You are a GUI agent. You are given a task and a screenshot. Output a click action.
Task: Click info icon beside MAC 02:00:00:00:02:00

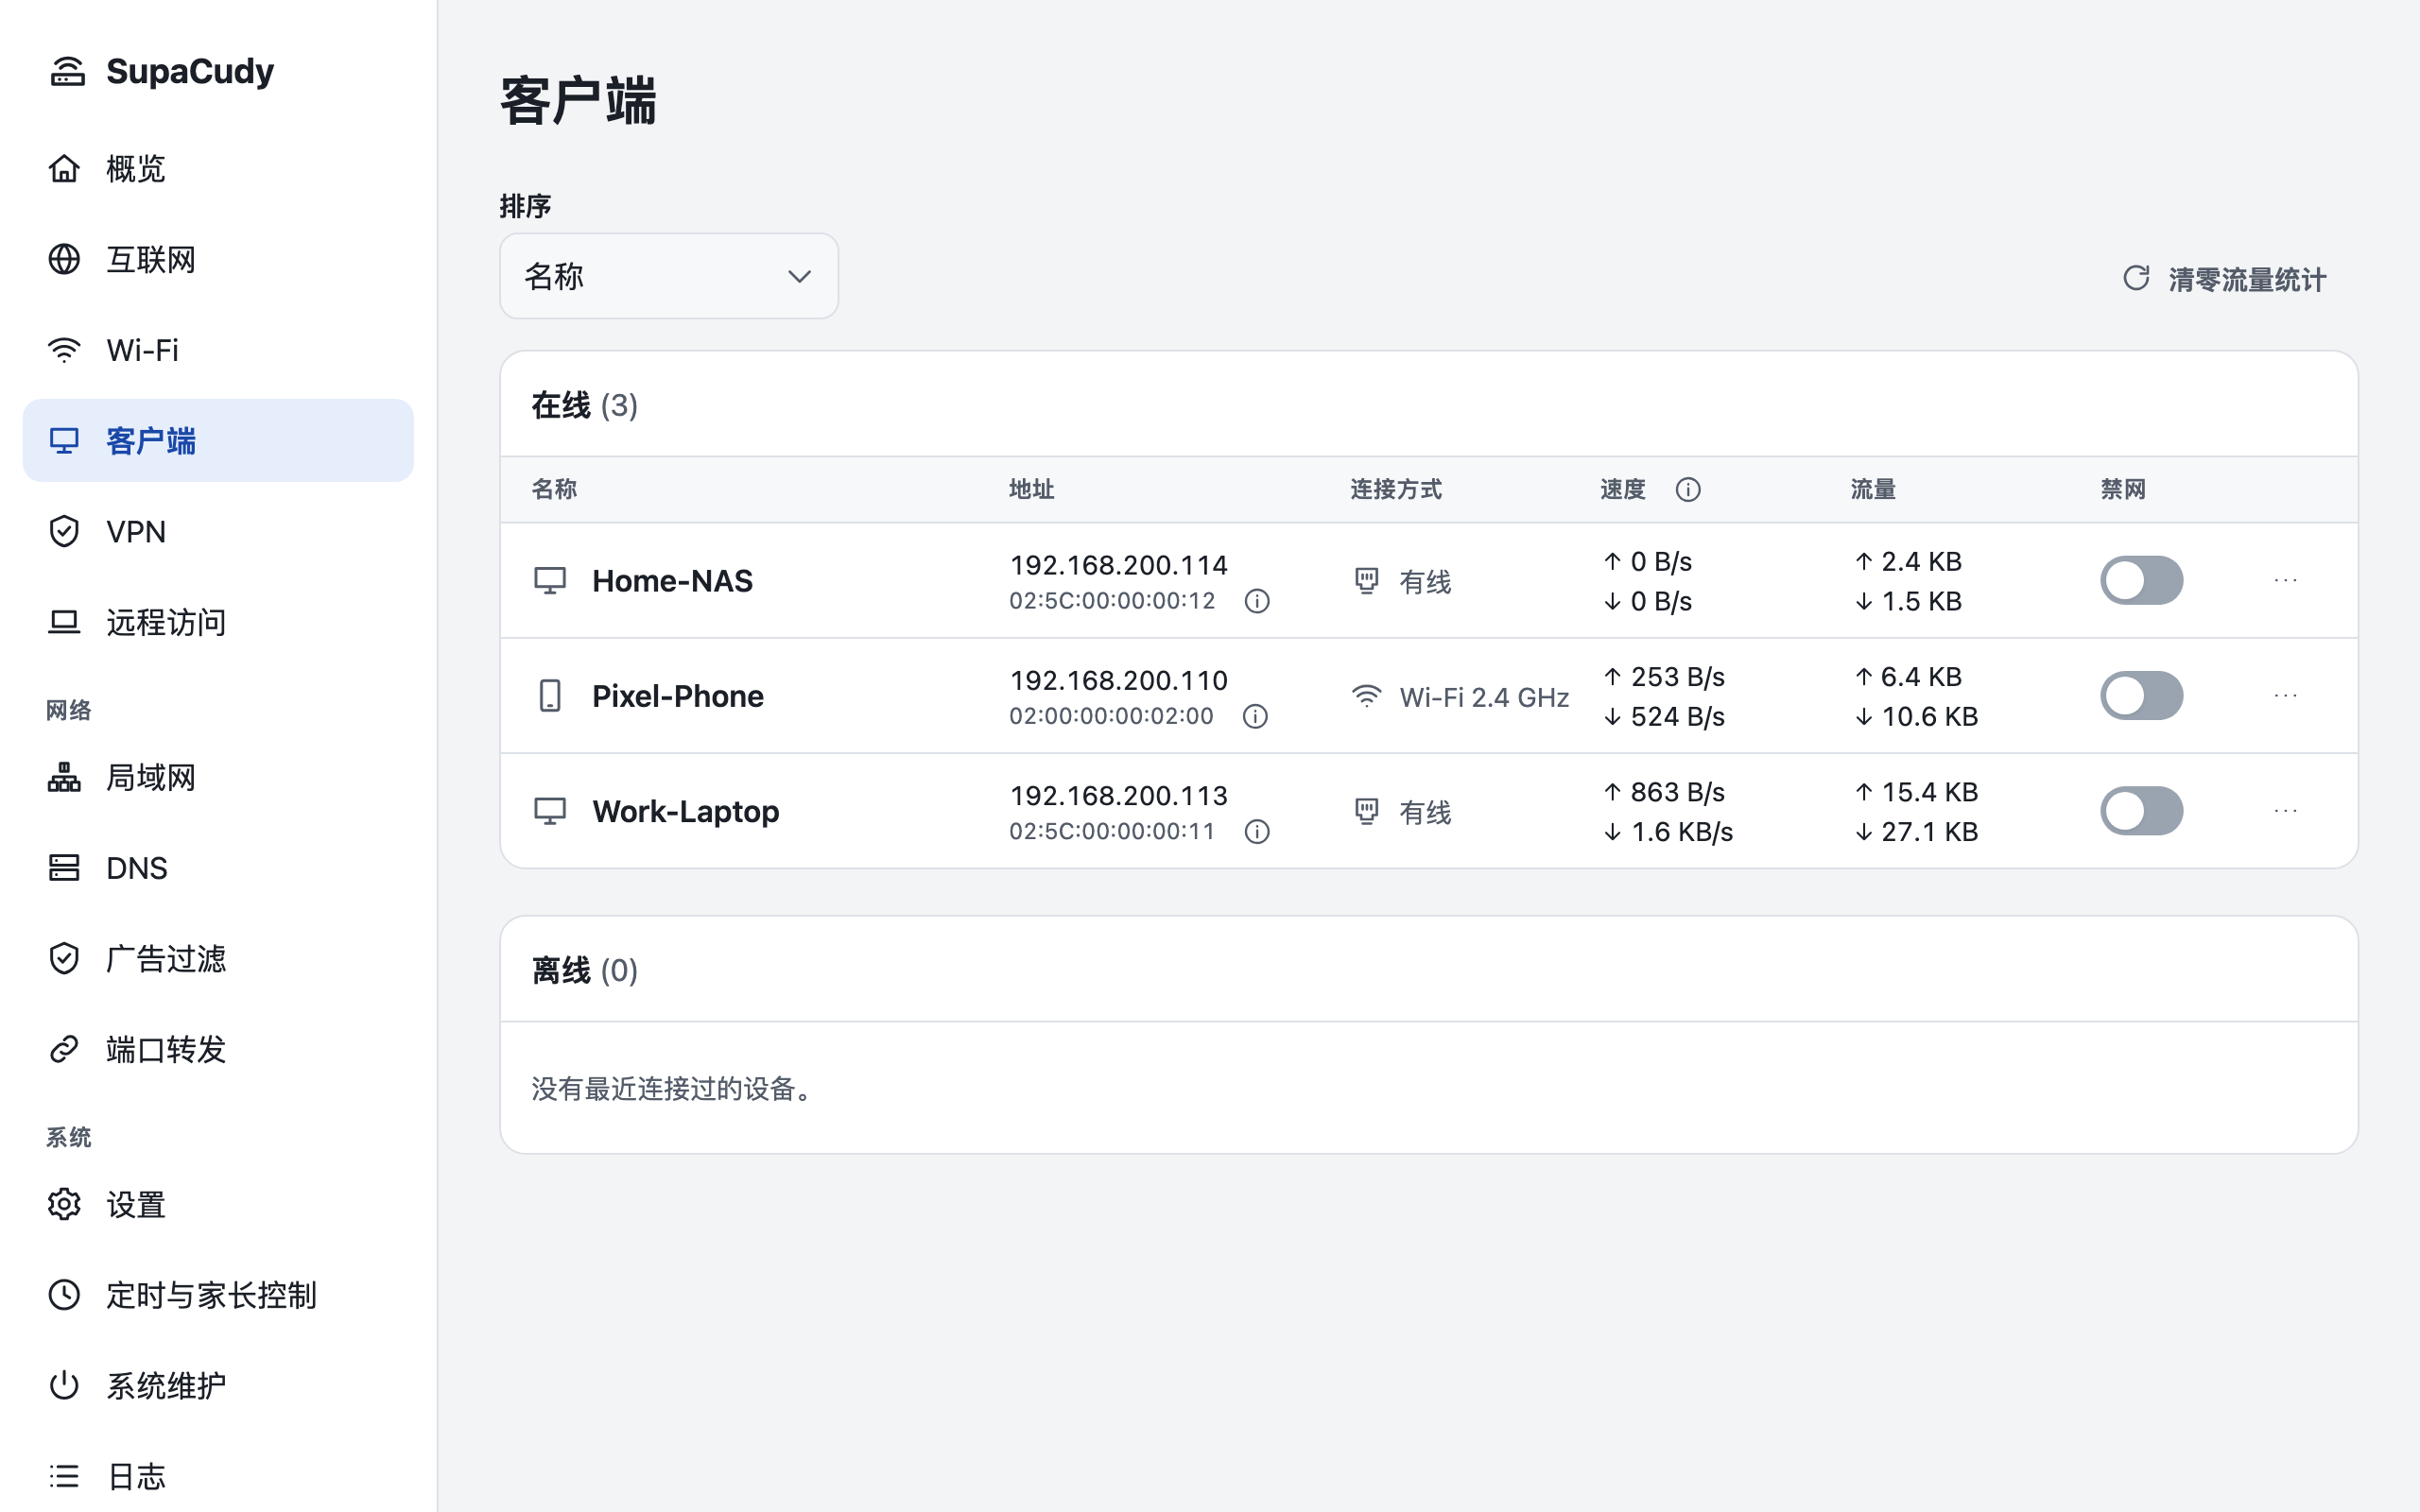1255,716
